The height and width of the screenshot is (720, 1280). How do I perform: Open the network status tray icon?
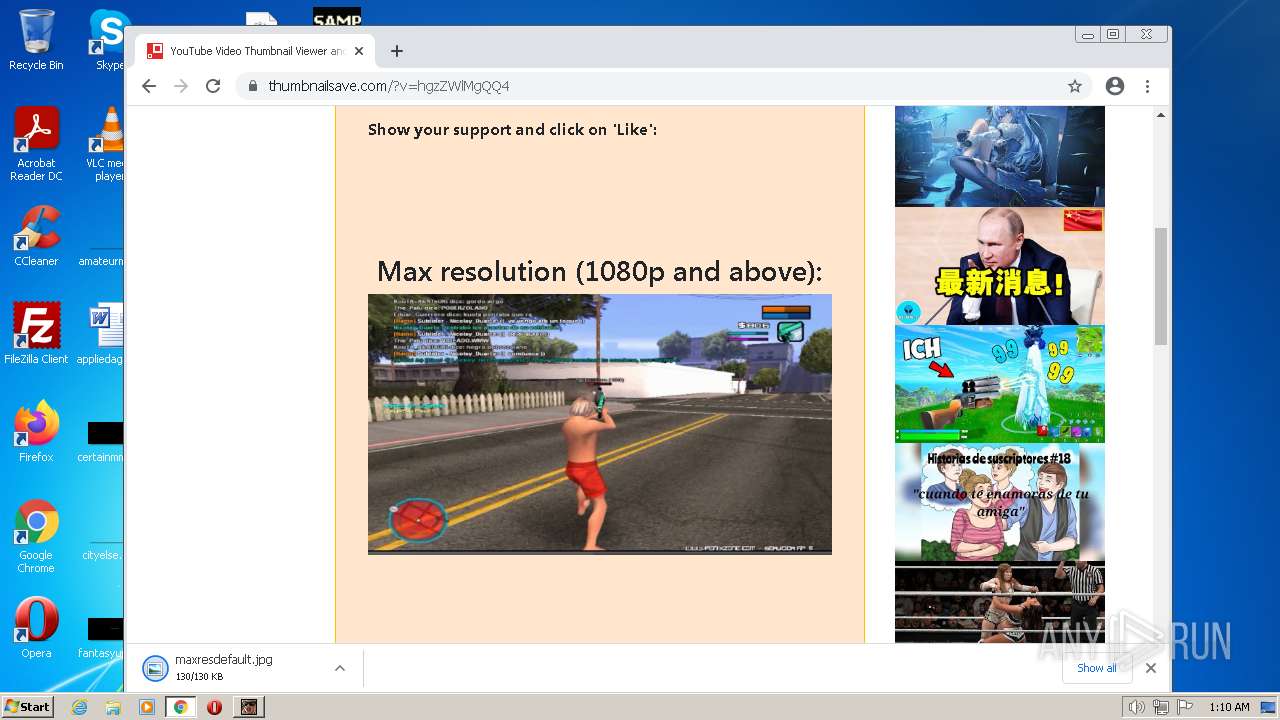pyautogui.click(x=1161, y=707)
